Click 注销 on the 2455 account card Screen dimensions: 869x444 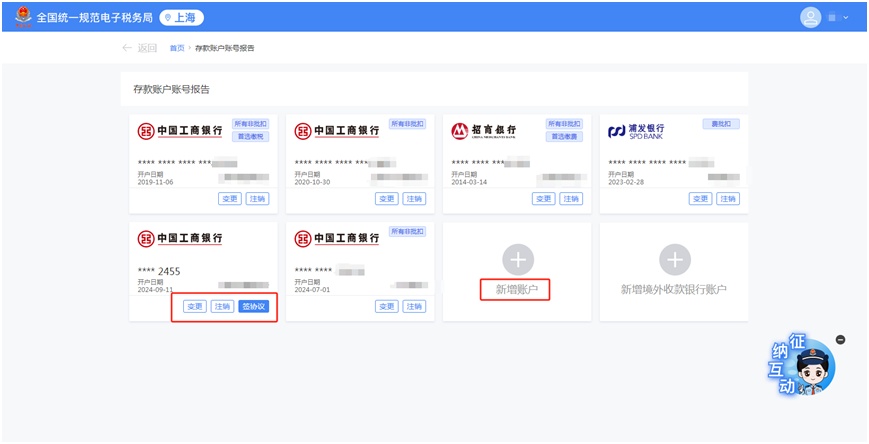tap(222, 307)
